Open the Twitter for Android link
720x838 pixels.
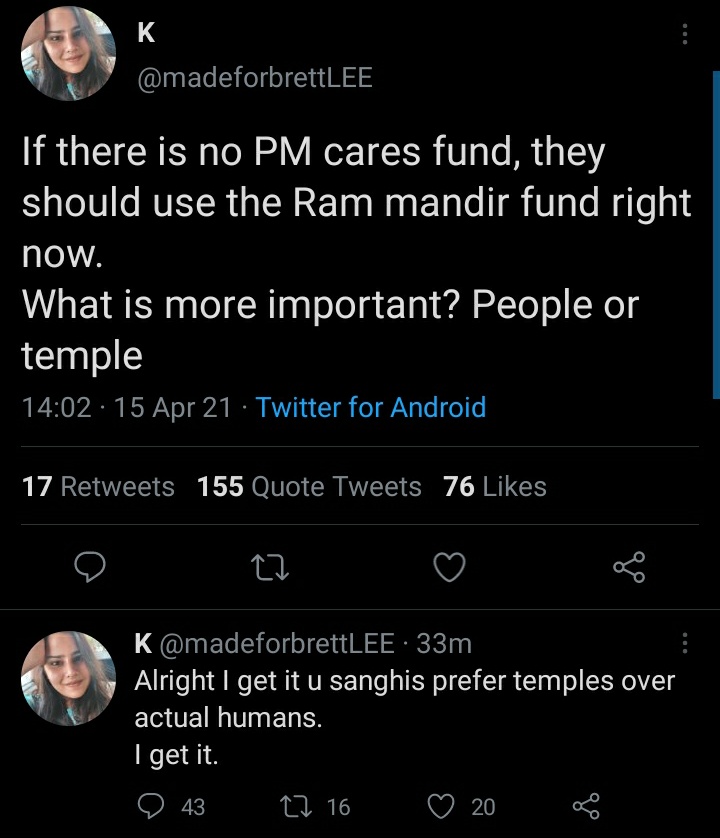point(371,408)
